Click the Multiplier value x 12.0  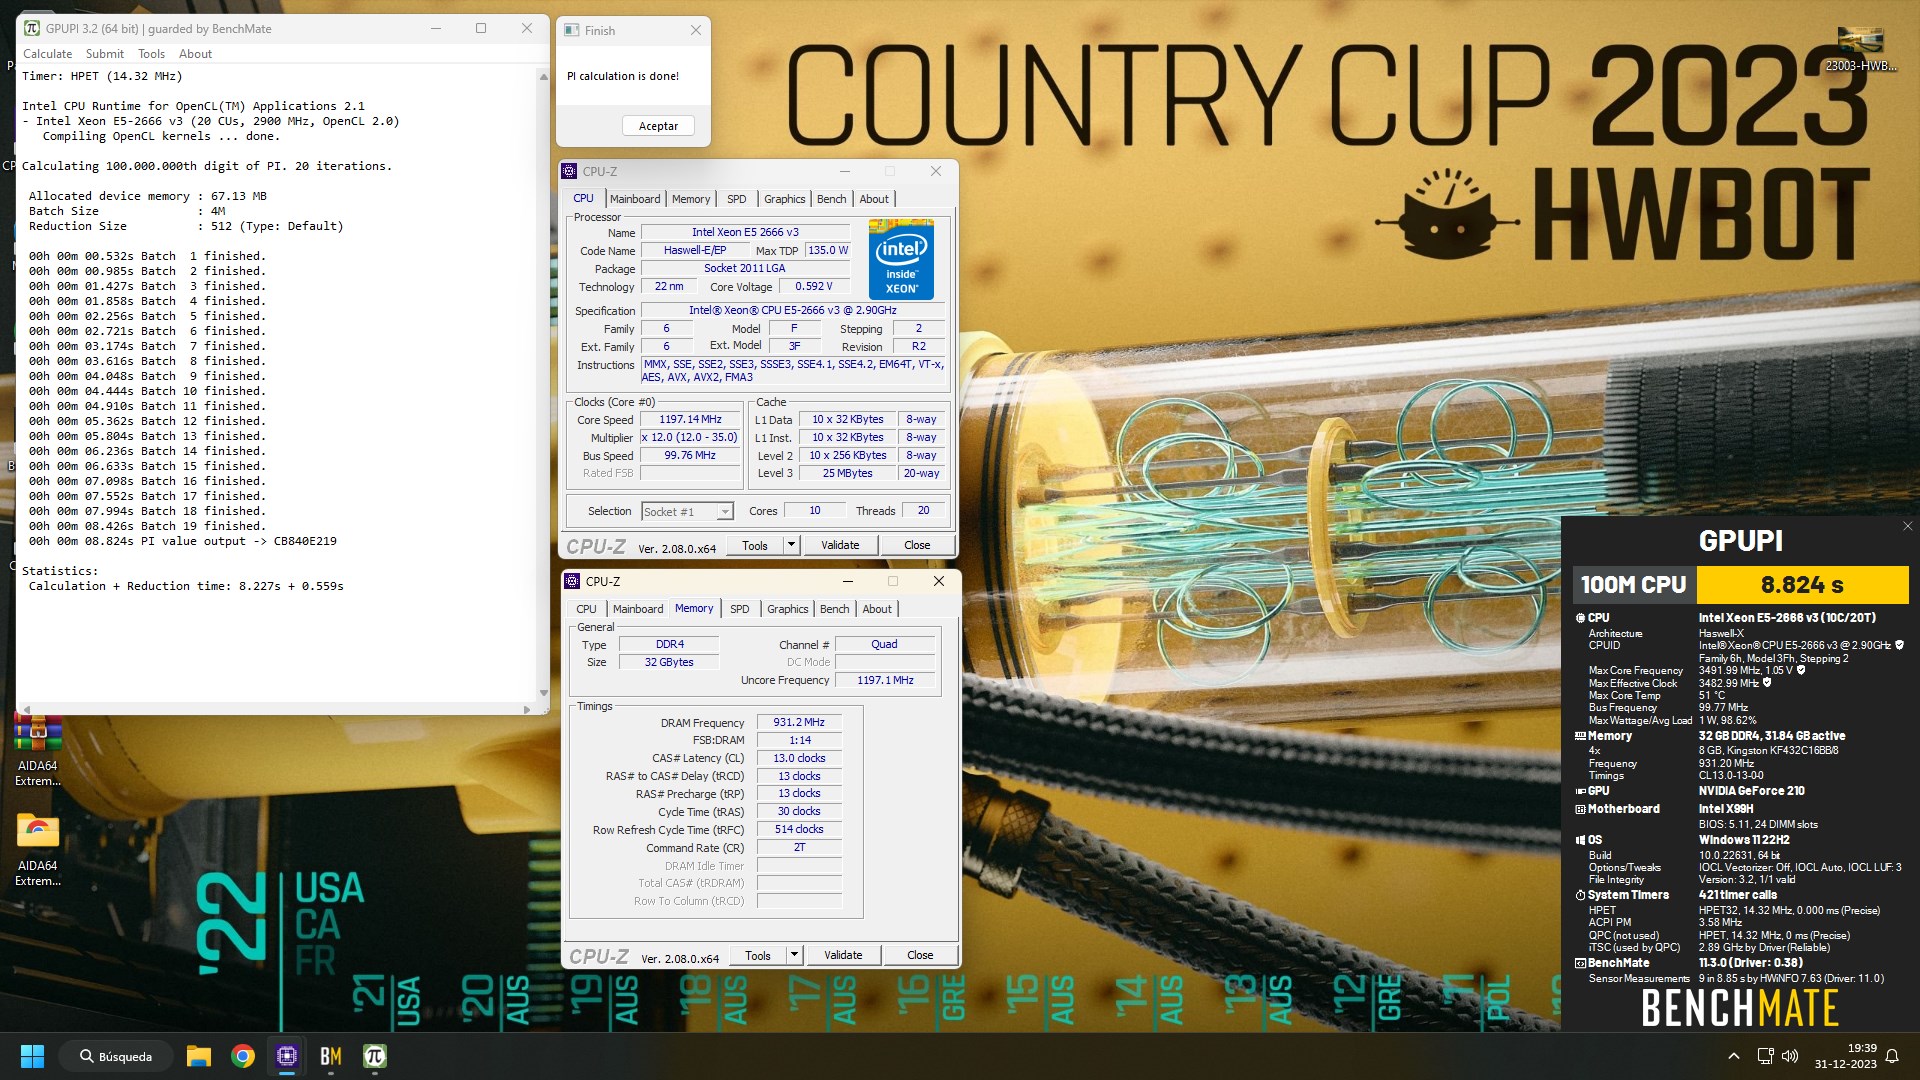pos(690,438)
